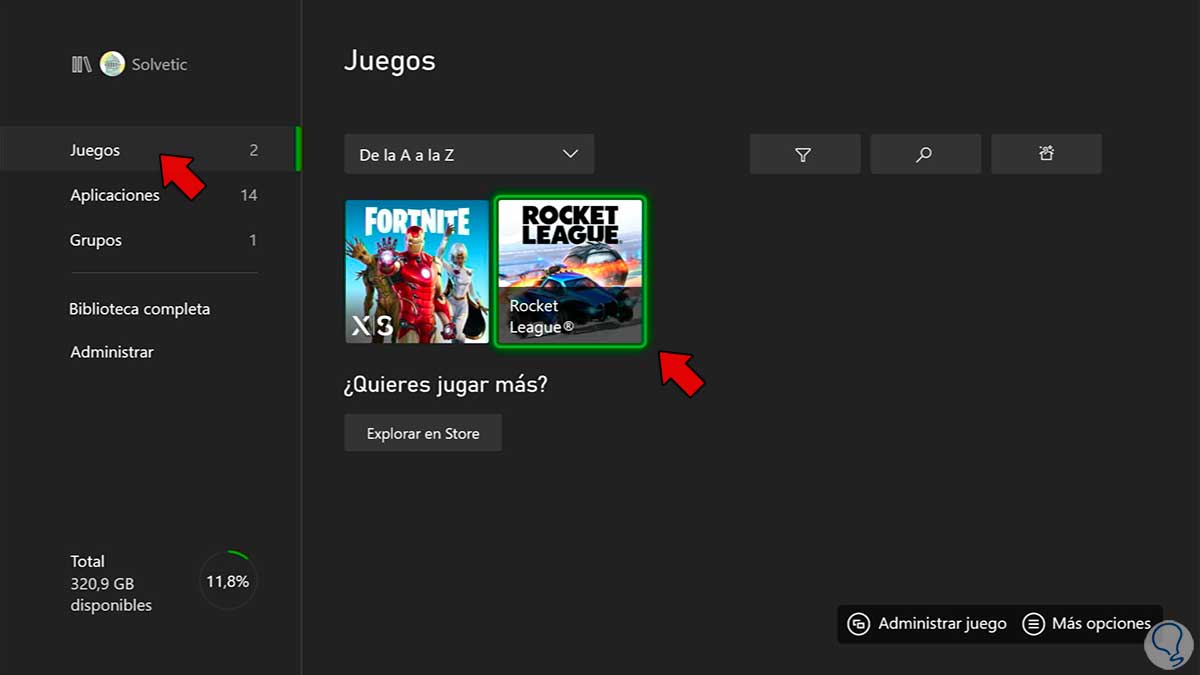The image size is (1200, 675).
Task: Open the Solvetic profile avatar
Action: click(112, 64)
